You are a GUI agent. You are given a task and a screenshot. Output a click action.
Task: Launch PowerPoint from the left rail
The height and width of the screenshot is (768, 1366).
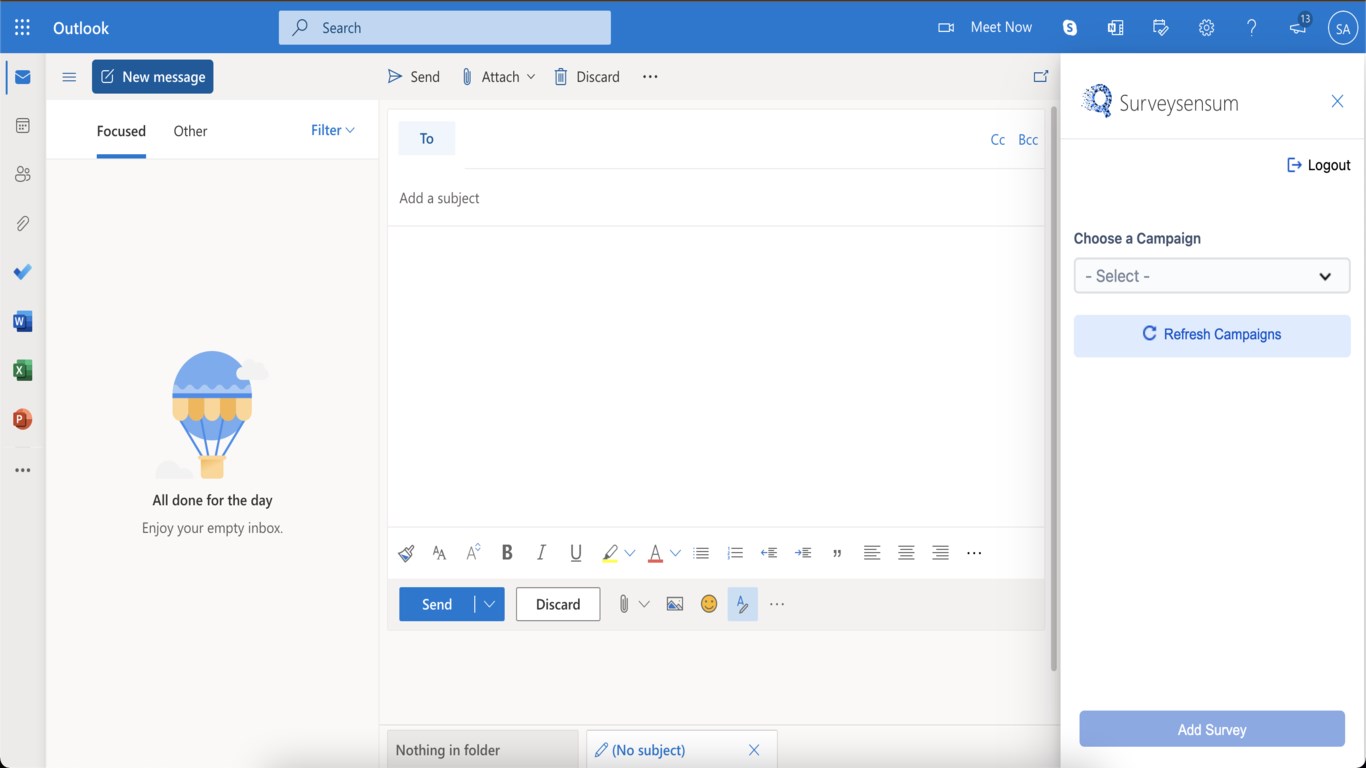pos(22,419)
